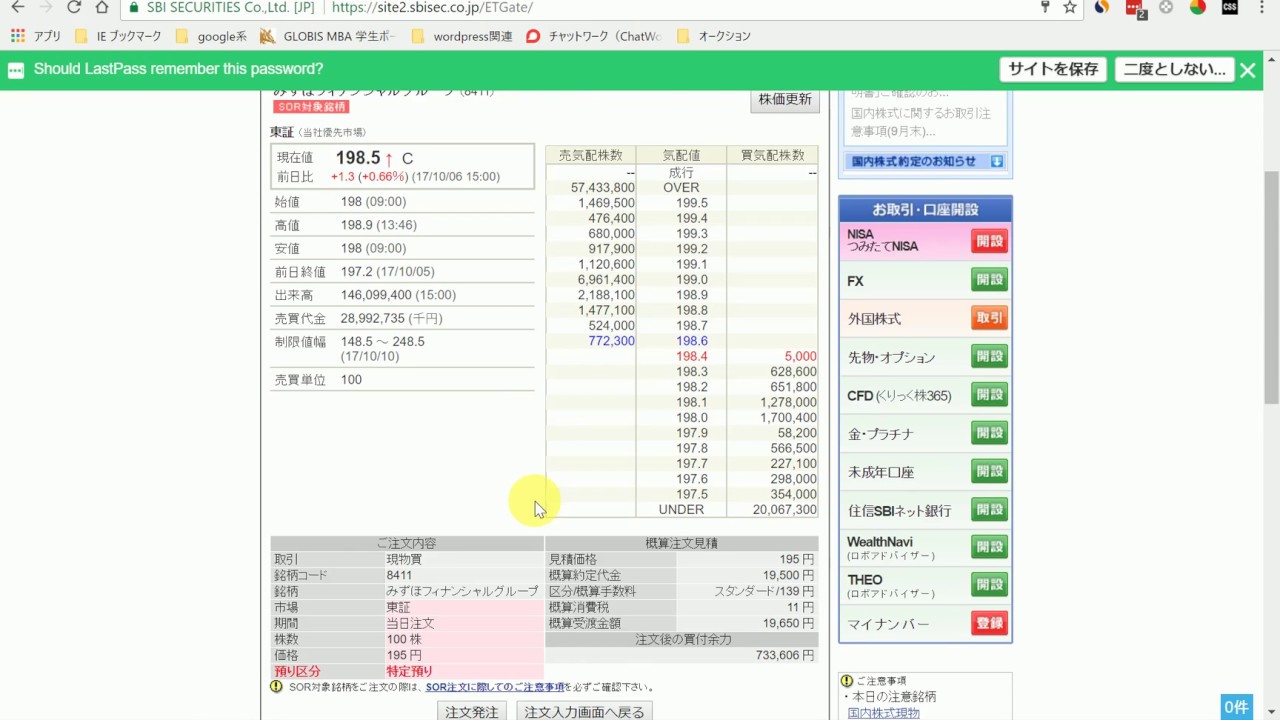Open the google系 bookmark folder
The height and width of the screenshot is (720, 1280).
[211, 36]
